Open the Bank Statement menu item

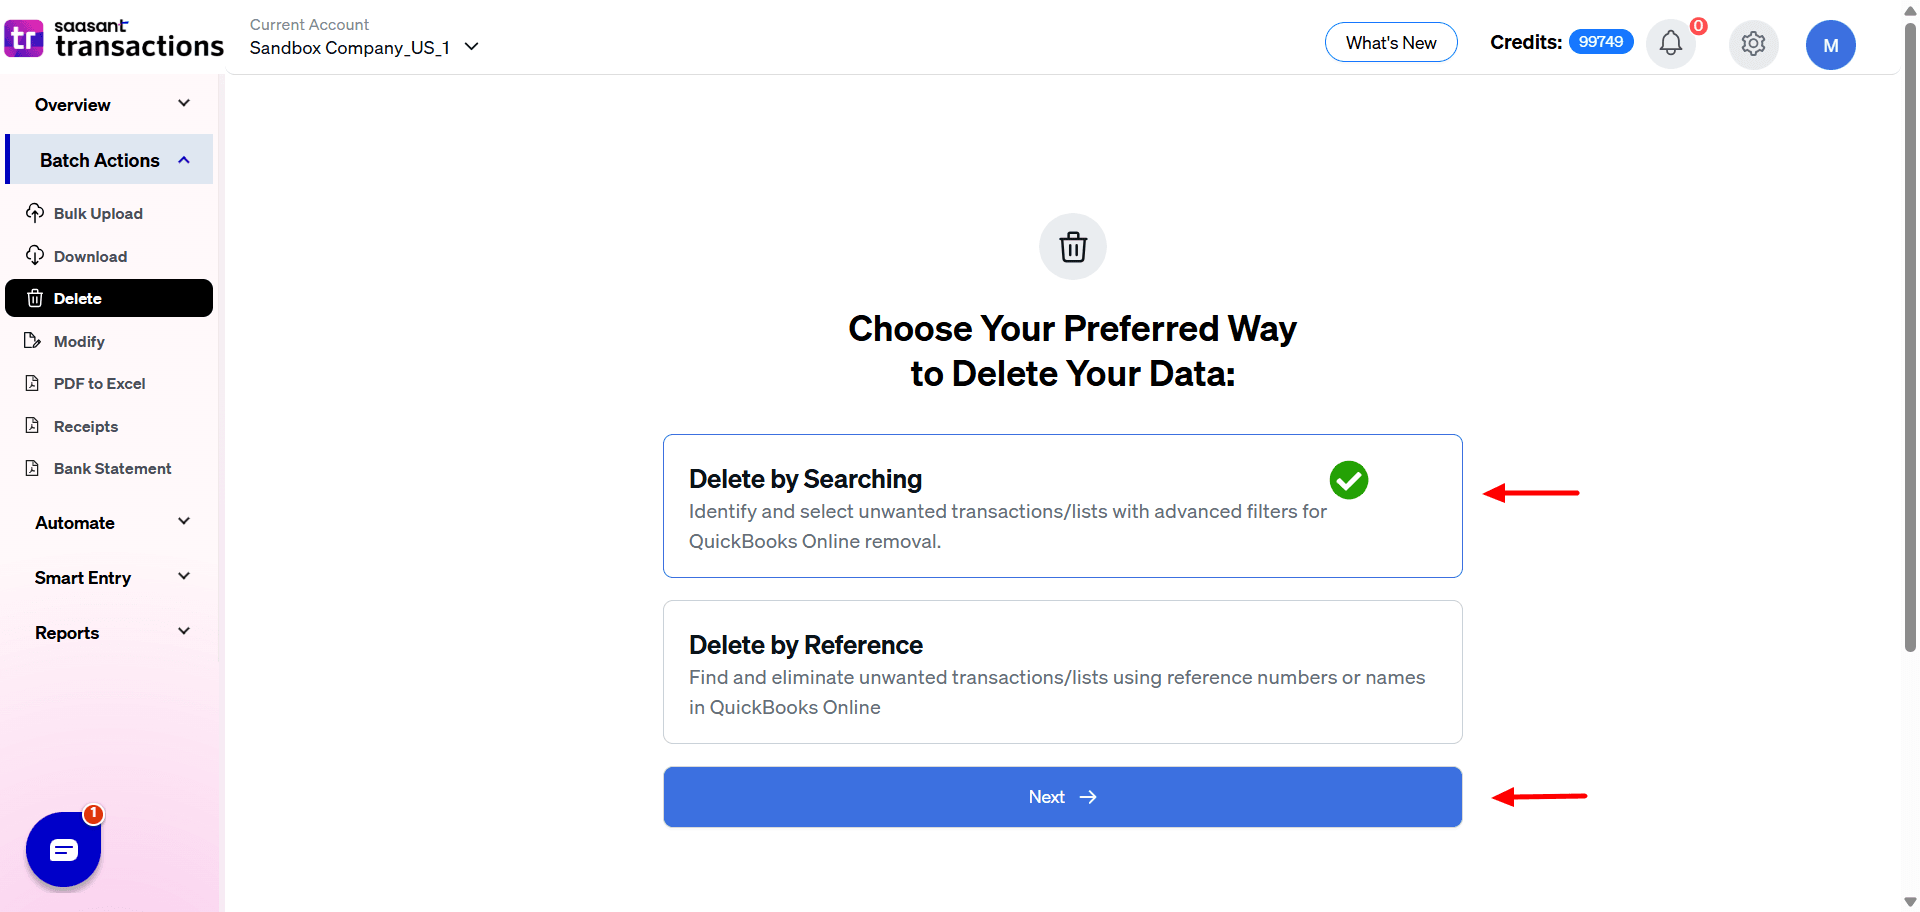click(x=112, y=469)
